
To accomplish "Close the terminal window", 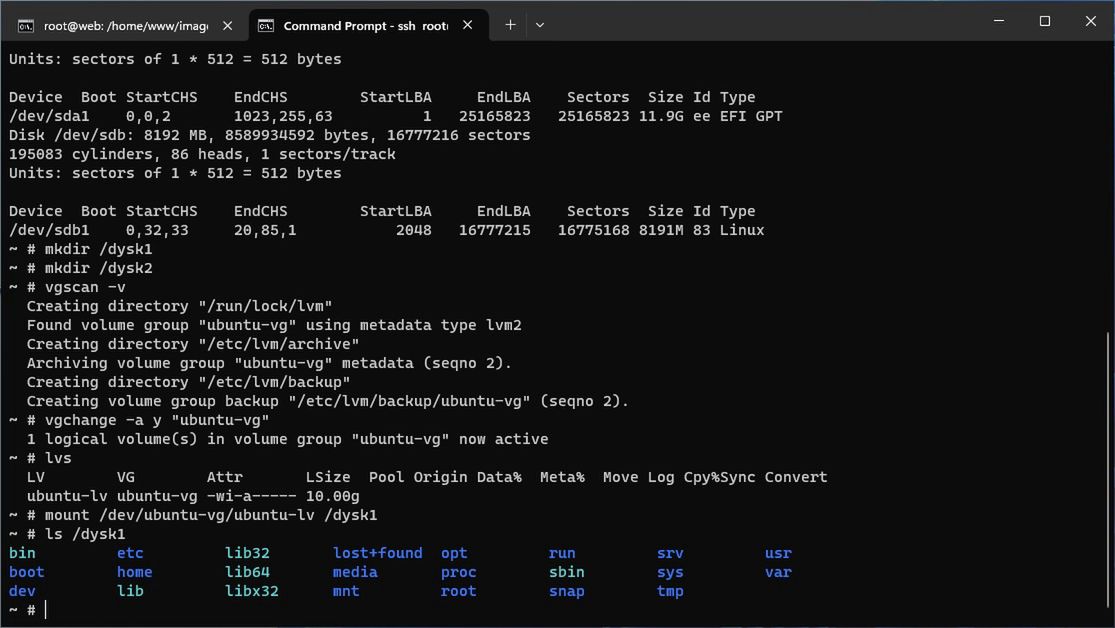I will pos(1091,21).
